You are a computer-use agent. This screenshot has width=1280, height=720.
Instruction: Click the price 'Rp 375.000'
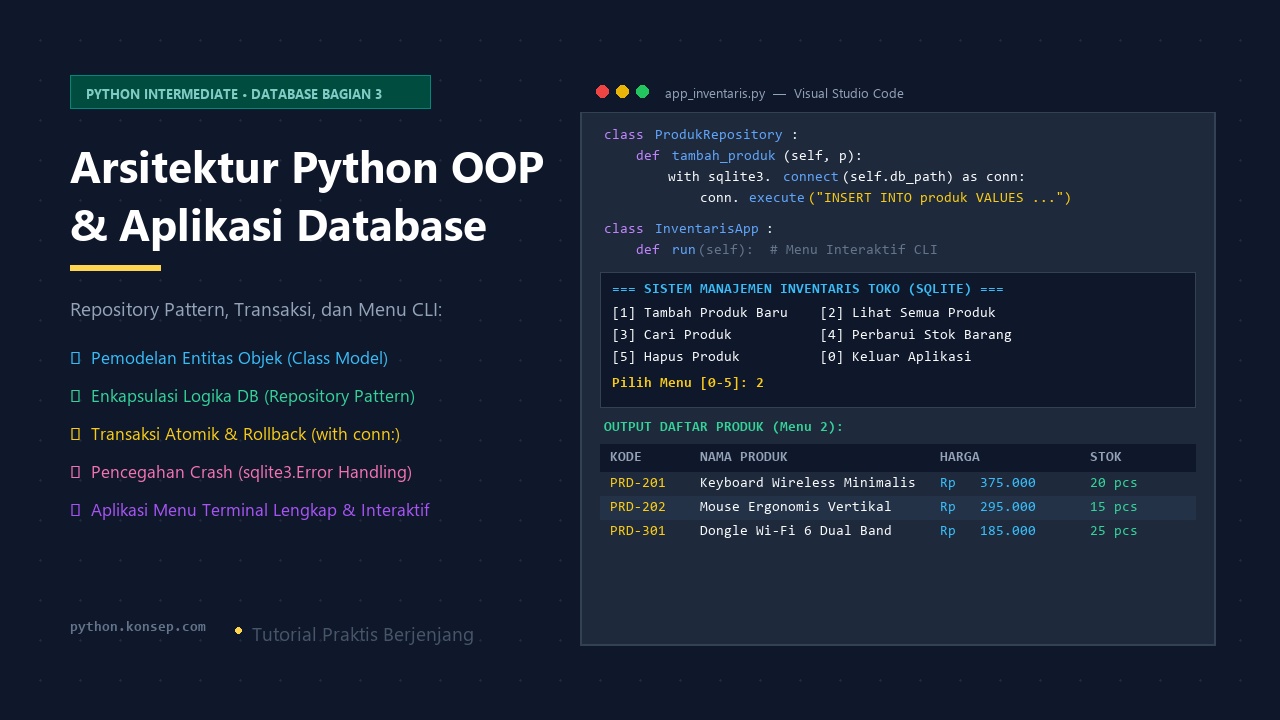coord(988,483)
